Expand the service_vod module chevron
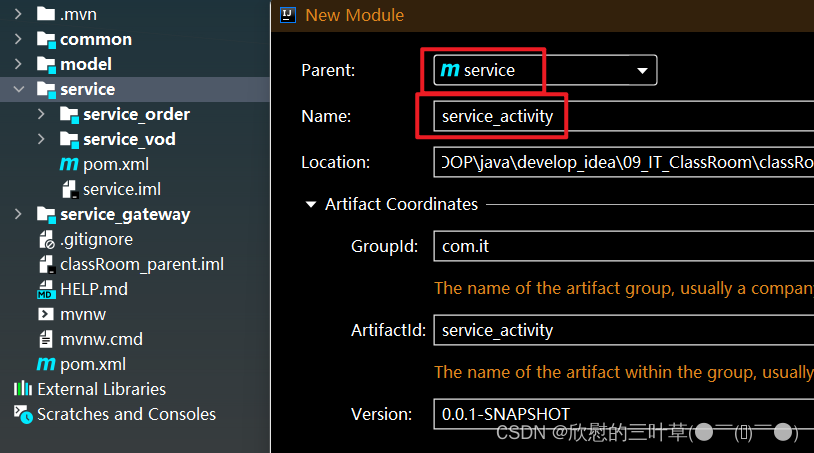814x453 pixels. (42, 139)
